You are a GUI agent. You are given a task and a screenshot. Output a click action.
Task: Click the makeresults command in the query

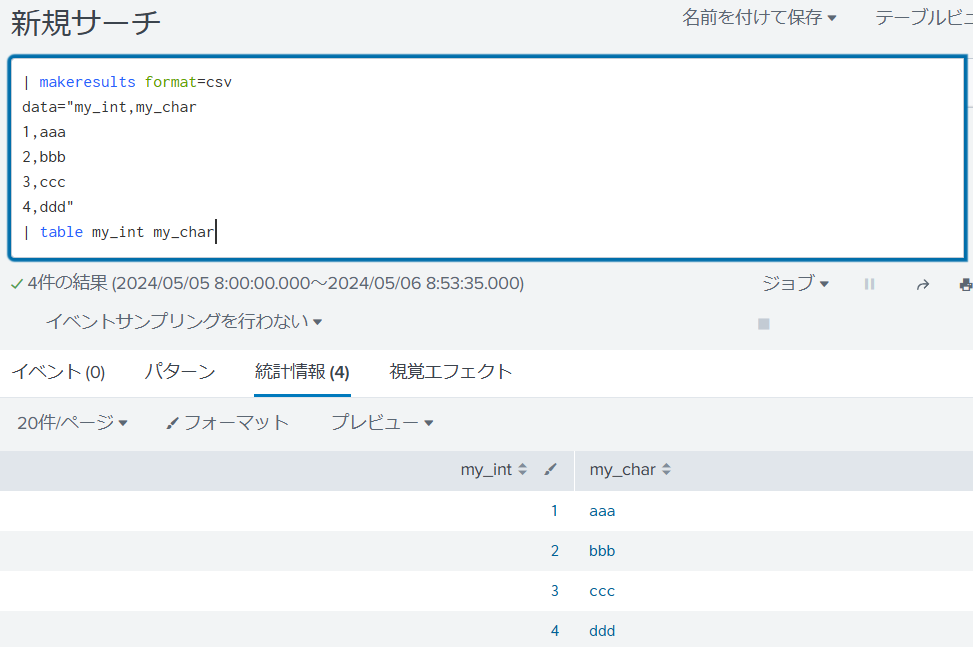[x=87, y=82]
